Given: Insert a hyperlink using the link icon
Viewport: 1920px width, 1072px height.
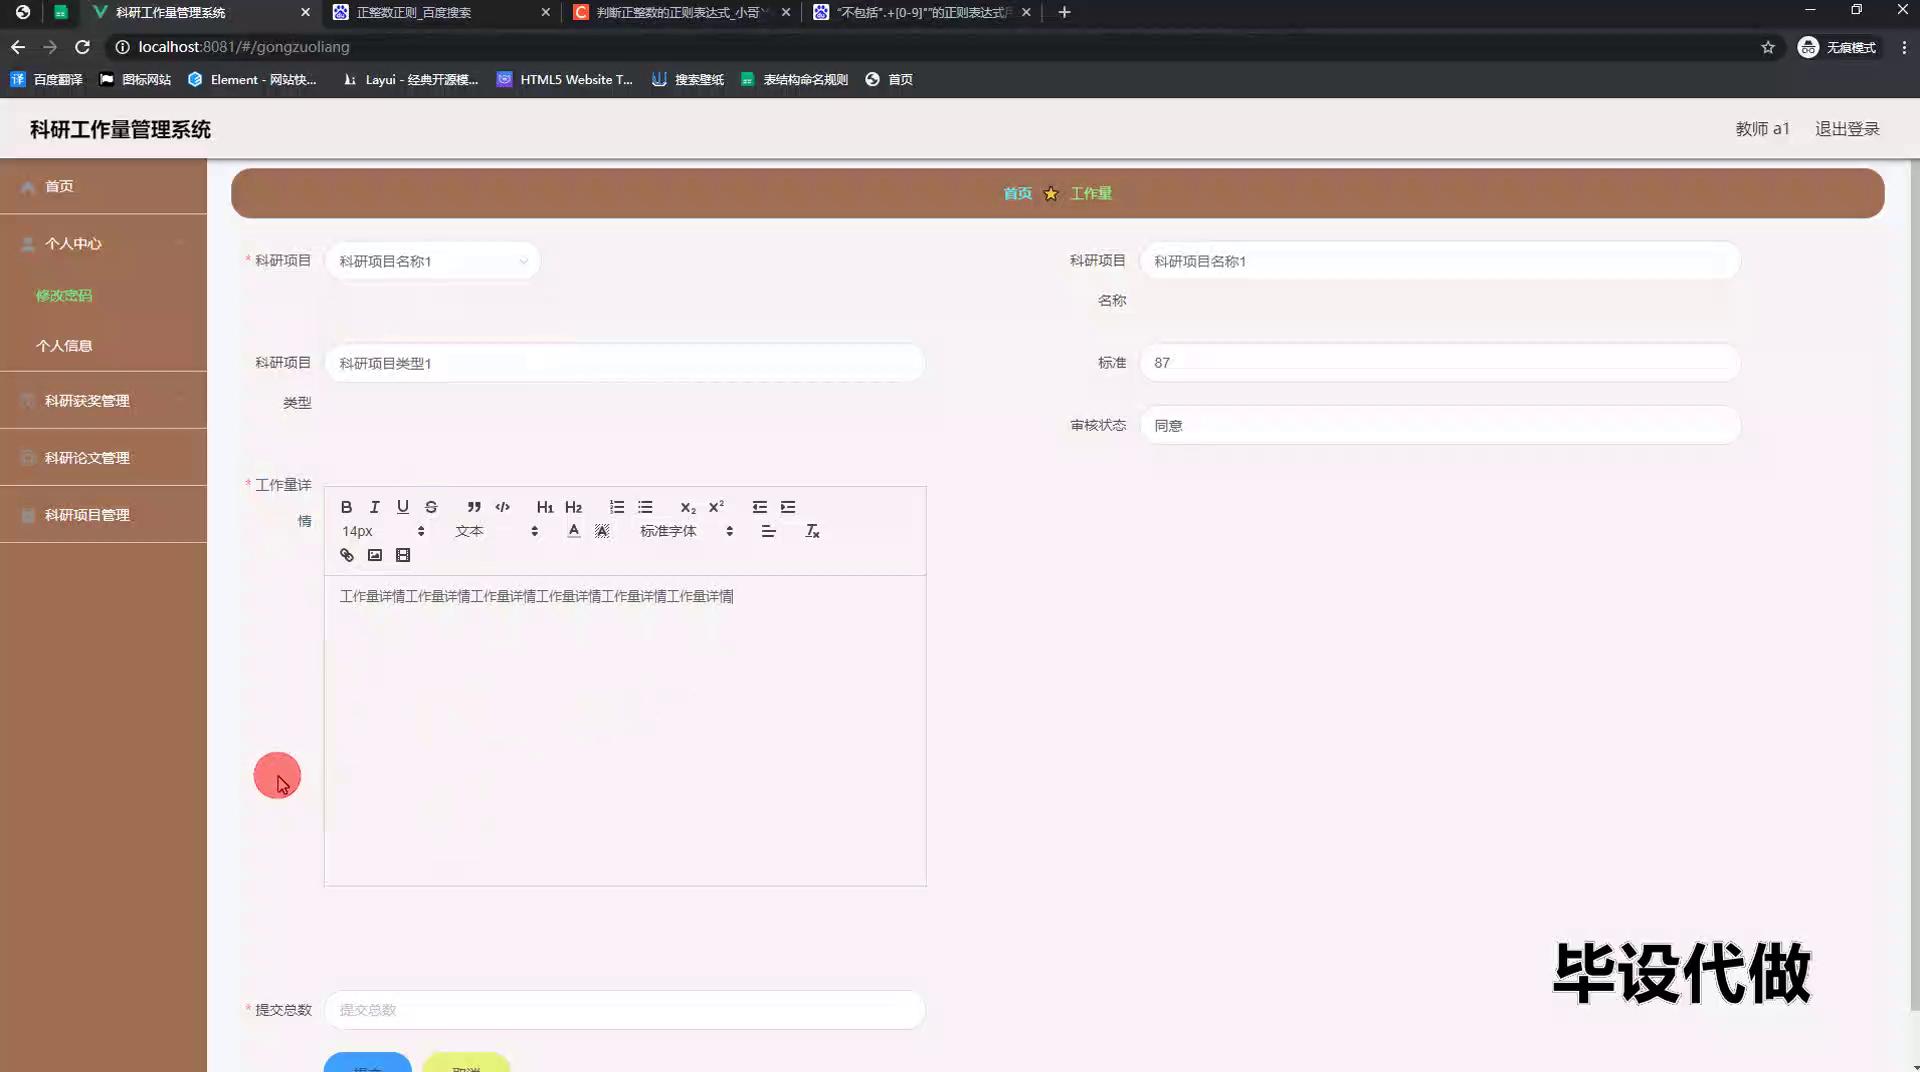Looking at the screenshot, I should coord(347,555).
